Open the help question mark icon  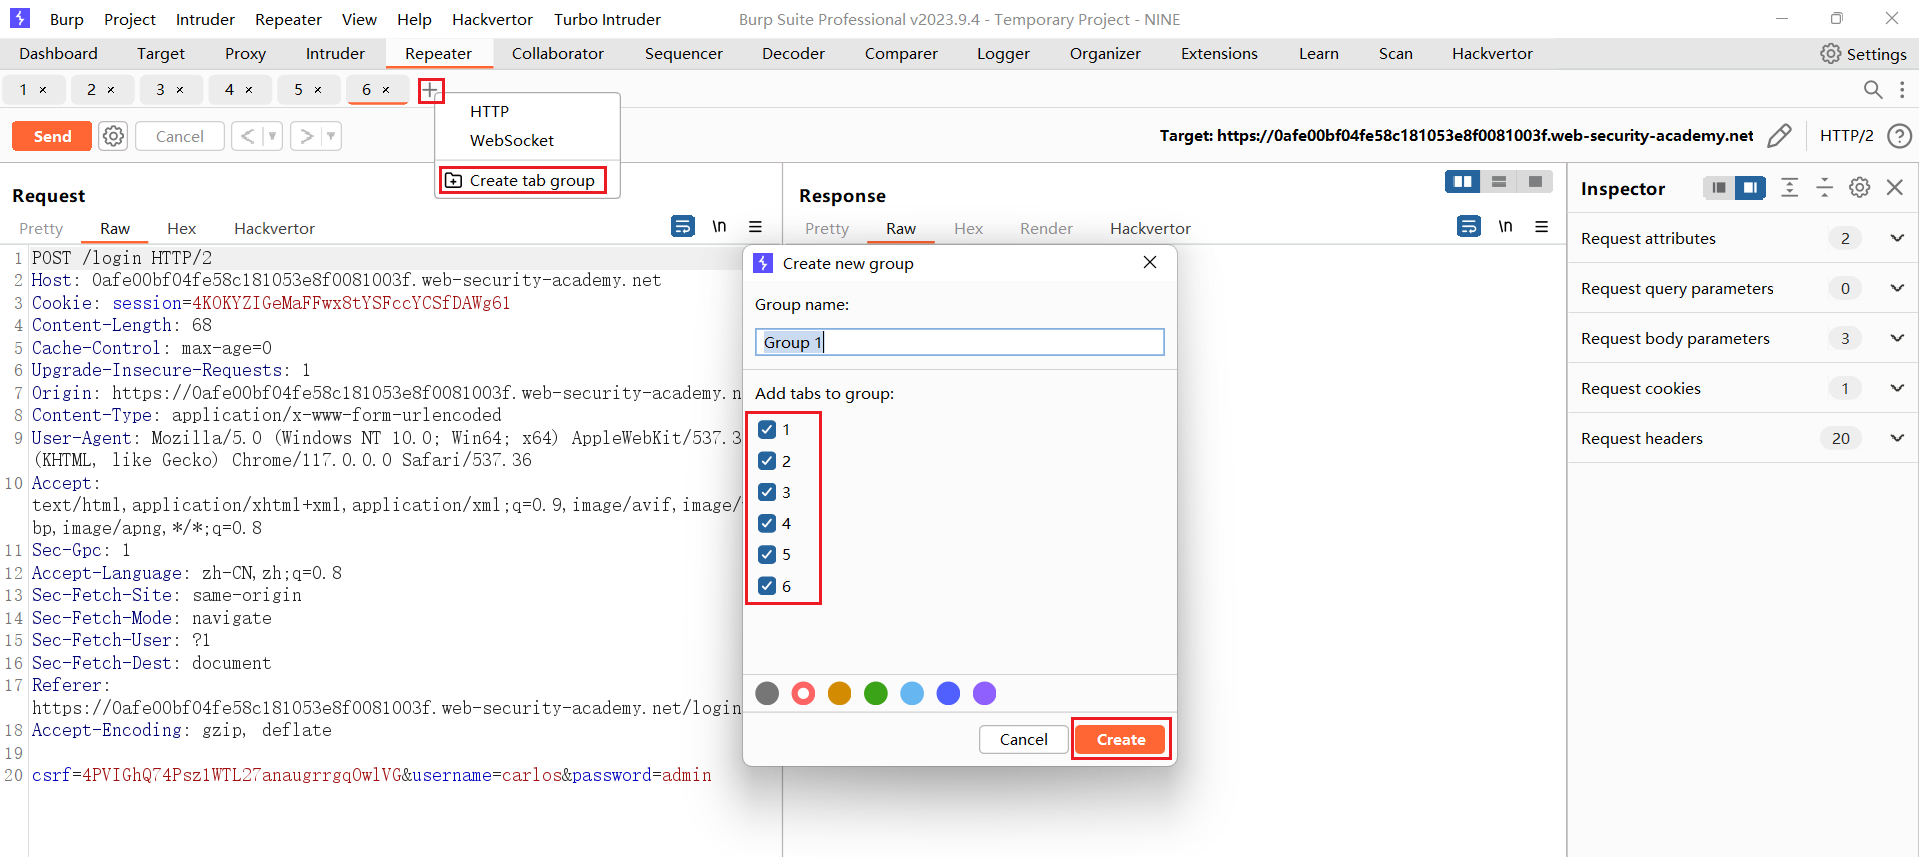click(x=1899, y=136)
